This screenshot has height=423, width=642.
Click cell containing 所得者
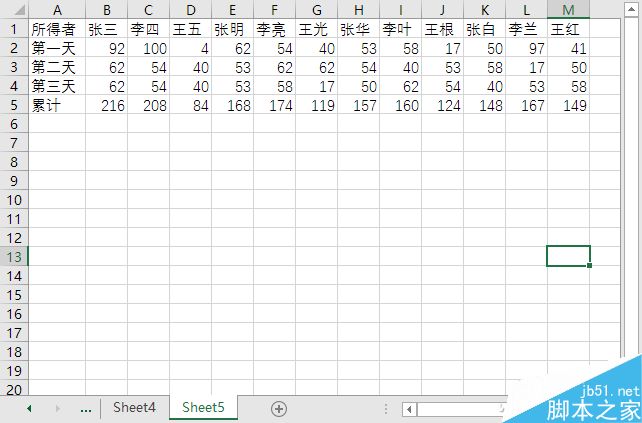(57, 29)
